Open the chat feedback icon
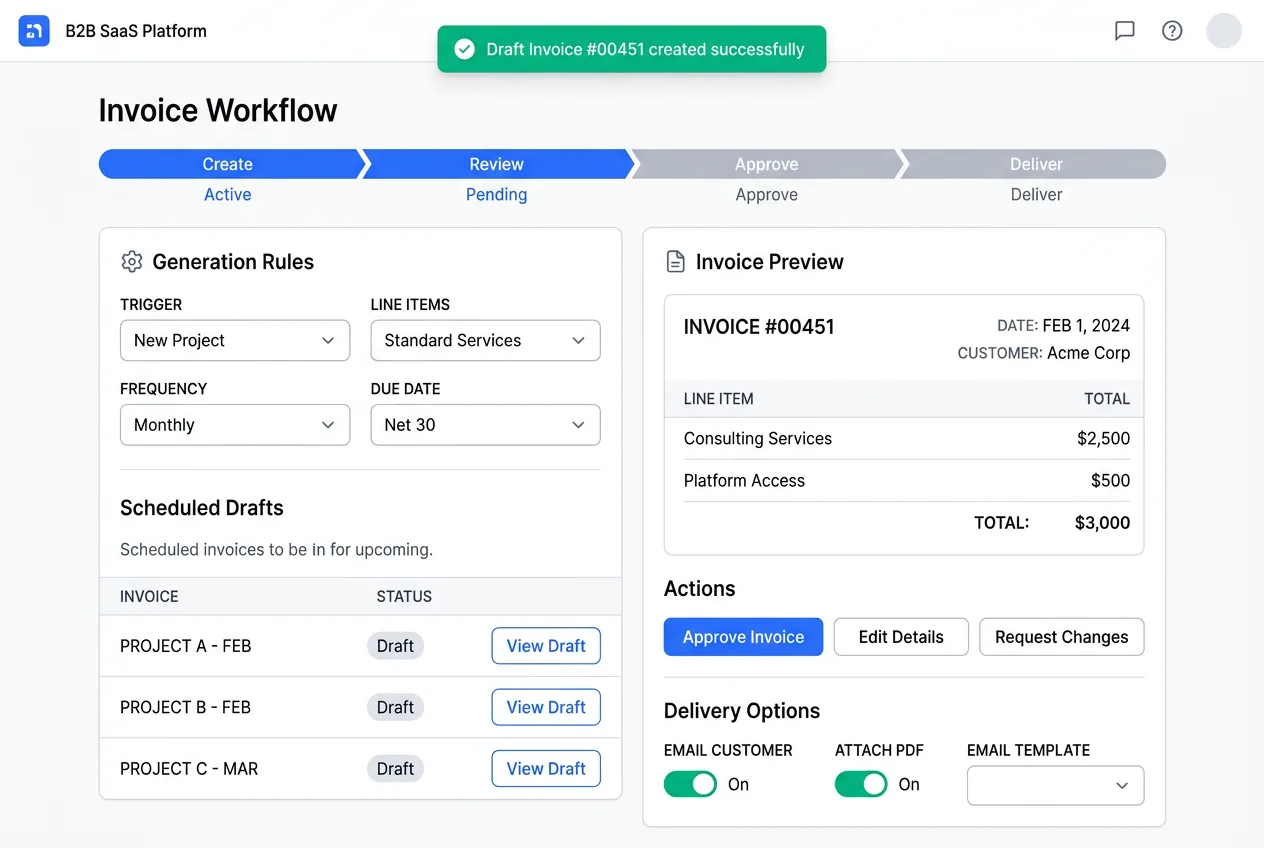The width and height of the screenshot is (1264, 848). click(1124, 30)
